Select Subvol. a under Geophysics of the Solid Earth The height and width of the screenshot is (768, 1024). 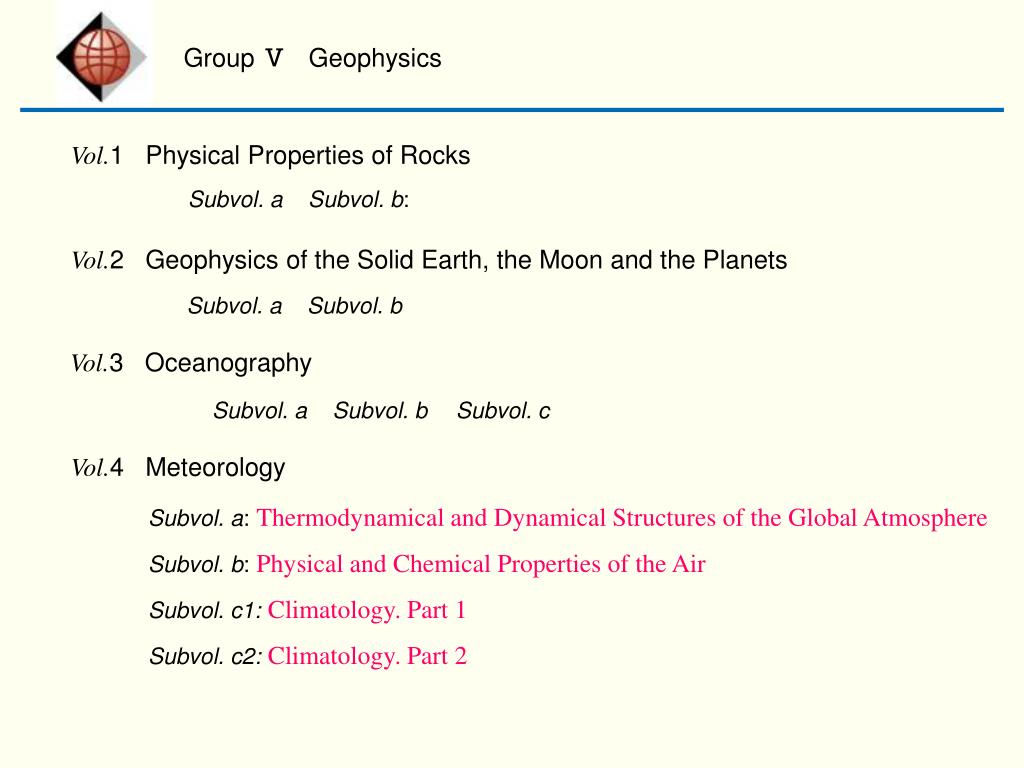coord(235,306)
